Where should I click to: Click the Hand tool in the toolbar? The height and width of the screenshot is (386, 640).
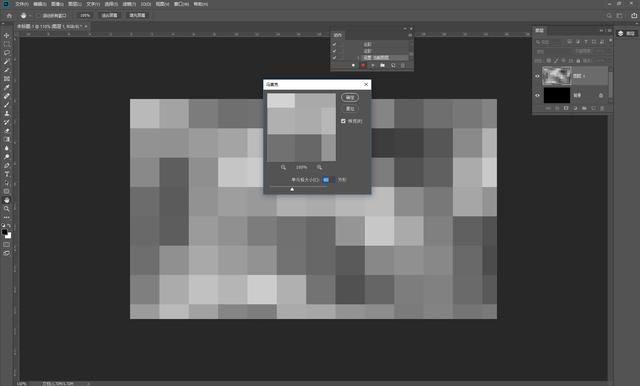pyautogui.click(x=7, y=200)
